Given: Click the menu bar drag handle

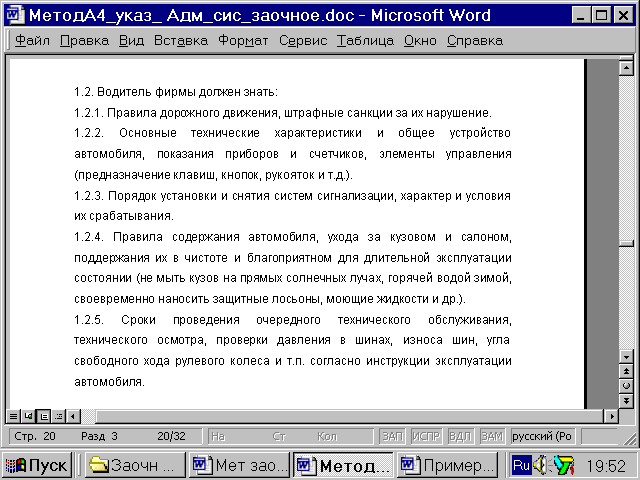Looking at the screenshot, I should click(x=9, y=41).
